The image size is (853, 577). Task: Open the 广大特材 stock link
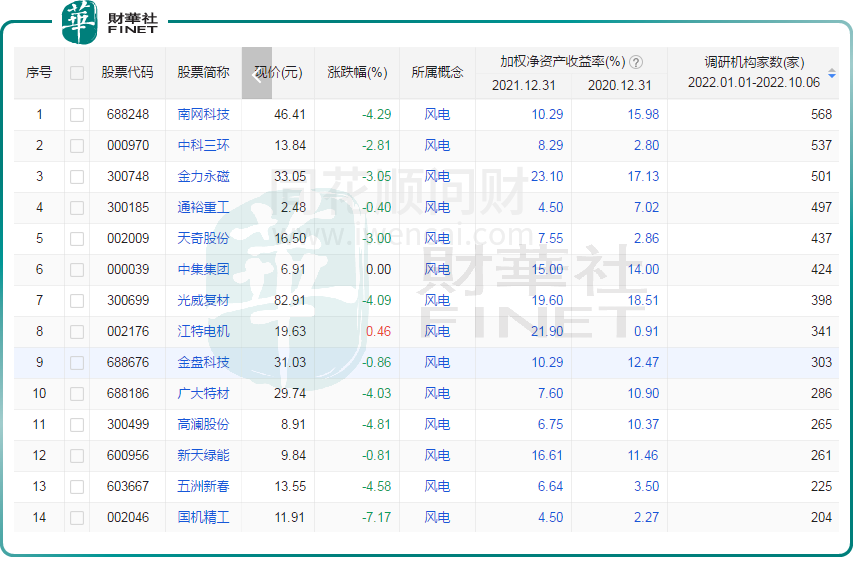(x=203, y=393)
